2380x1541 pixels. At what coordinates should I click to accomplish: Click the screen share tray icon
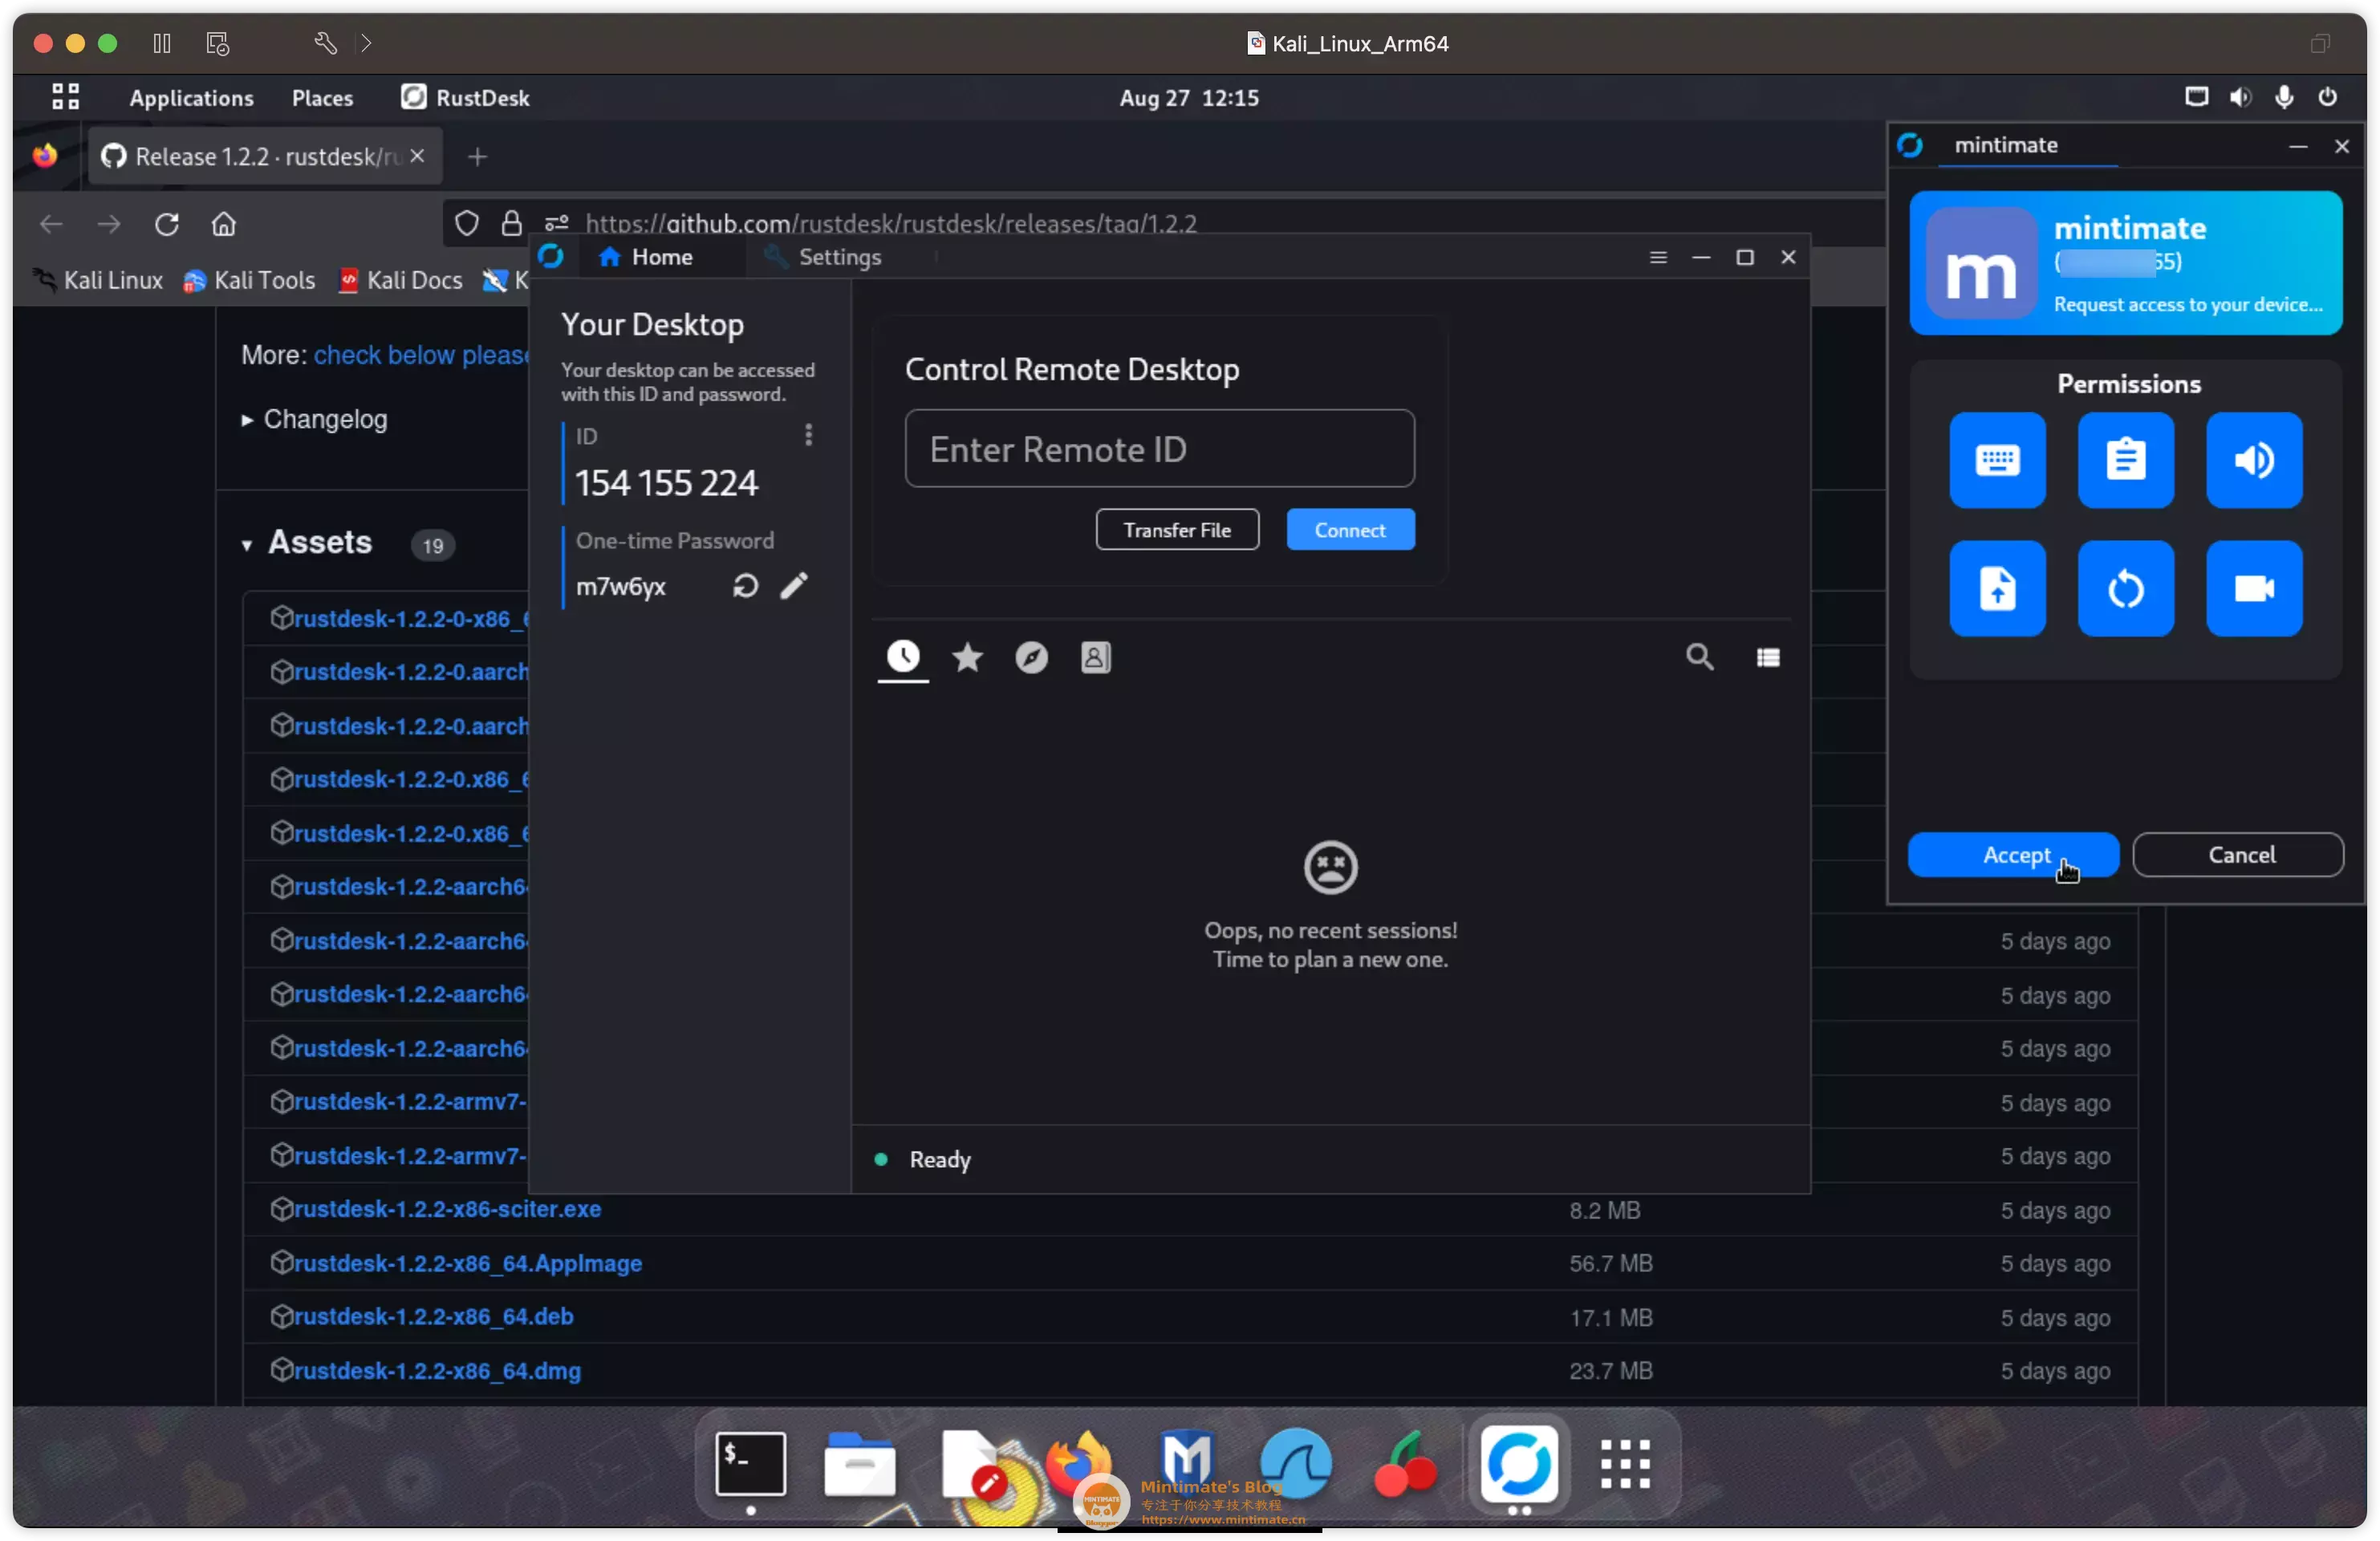pyautogui.click(x=2195, y=97)
